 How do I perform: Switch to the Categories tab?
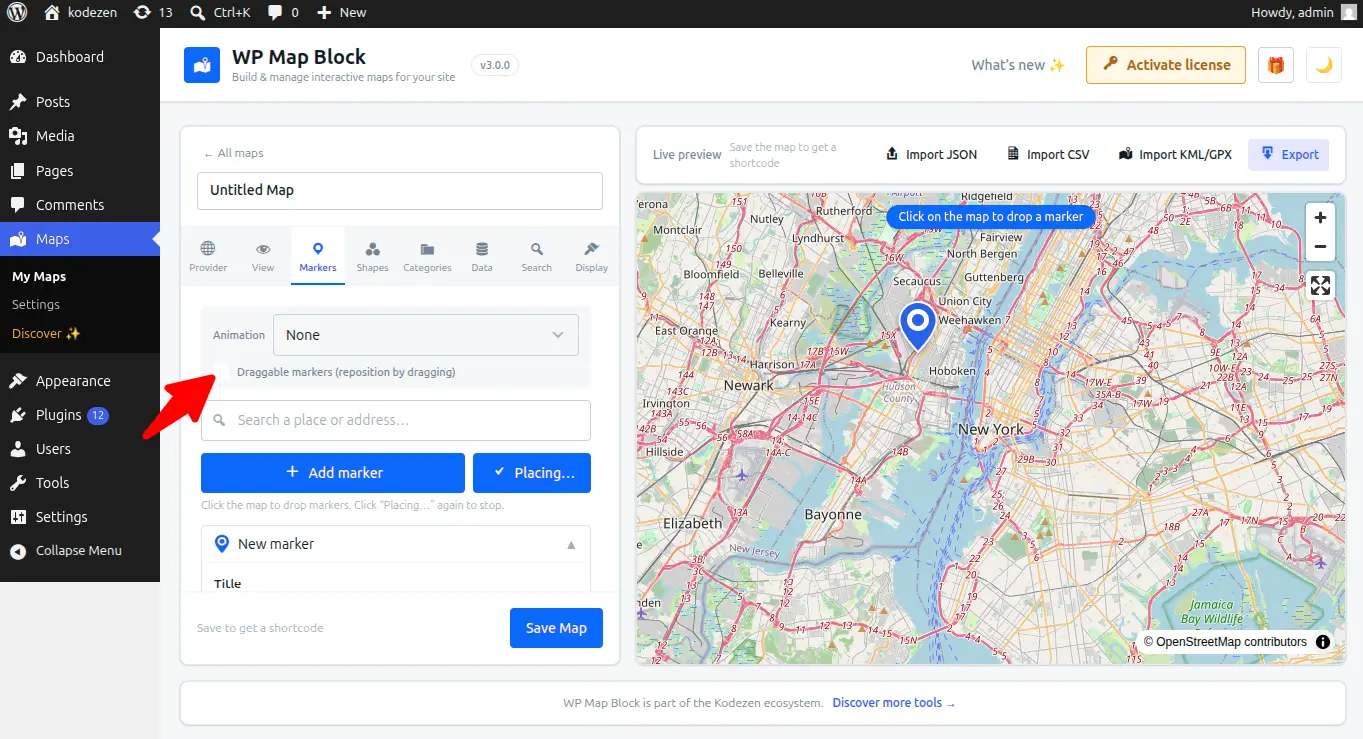(427, 256)
